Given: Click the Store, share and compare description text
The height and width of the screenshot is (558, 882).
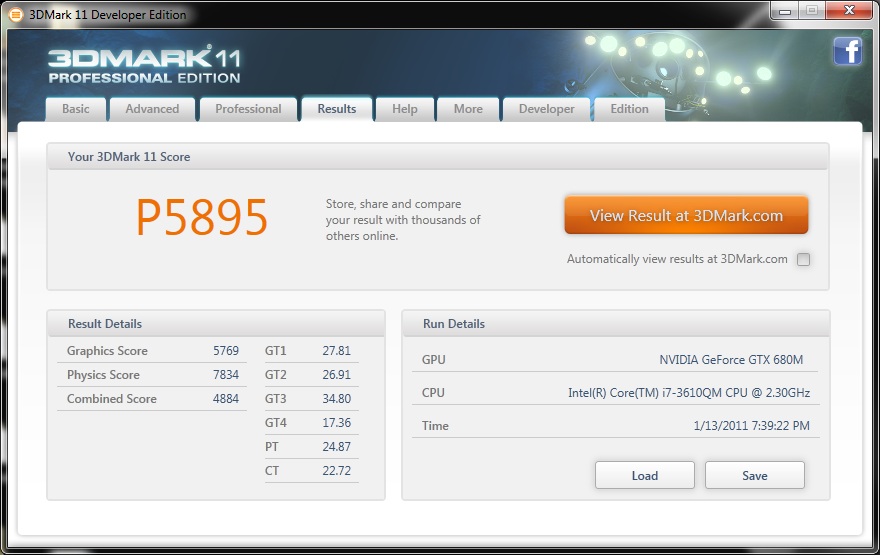Looking at the screenshot, I should pos(403,220).
